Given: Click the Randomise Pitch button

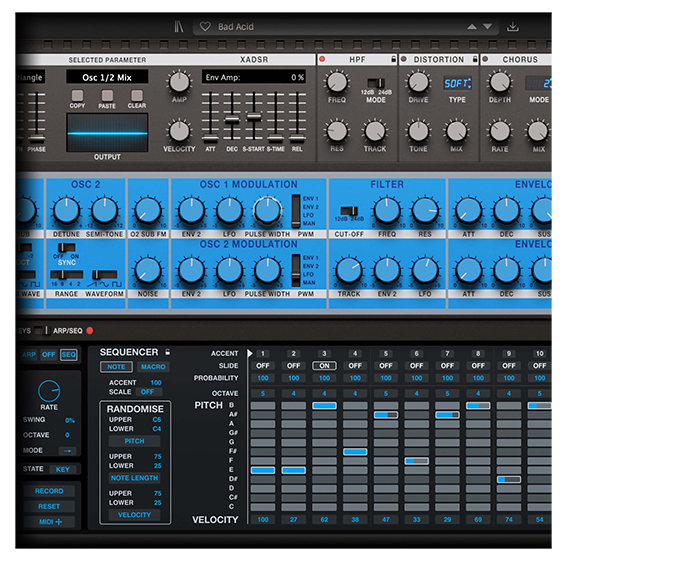Looking at the screenshot, I should pos(134,440).
